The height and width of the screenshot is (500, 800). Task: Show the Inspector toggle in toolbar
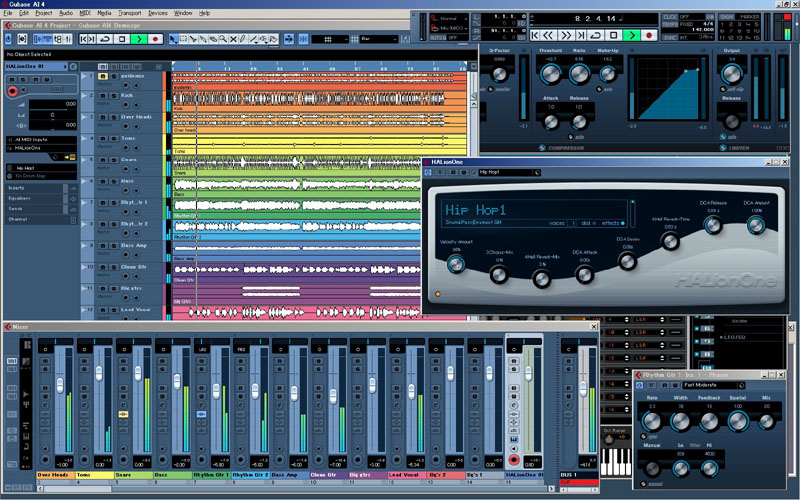(x=38, y=39)
